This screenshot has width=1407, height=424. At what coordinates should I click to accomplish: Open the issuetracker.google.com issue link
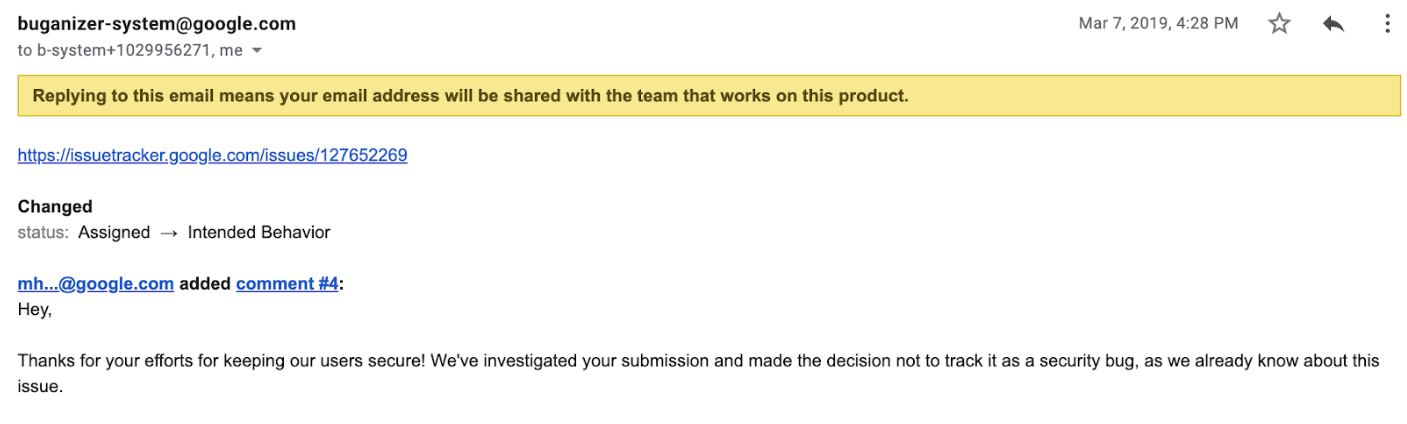tap(212, 155)
